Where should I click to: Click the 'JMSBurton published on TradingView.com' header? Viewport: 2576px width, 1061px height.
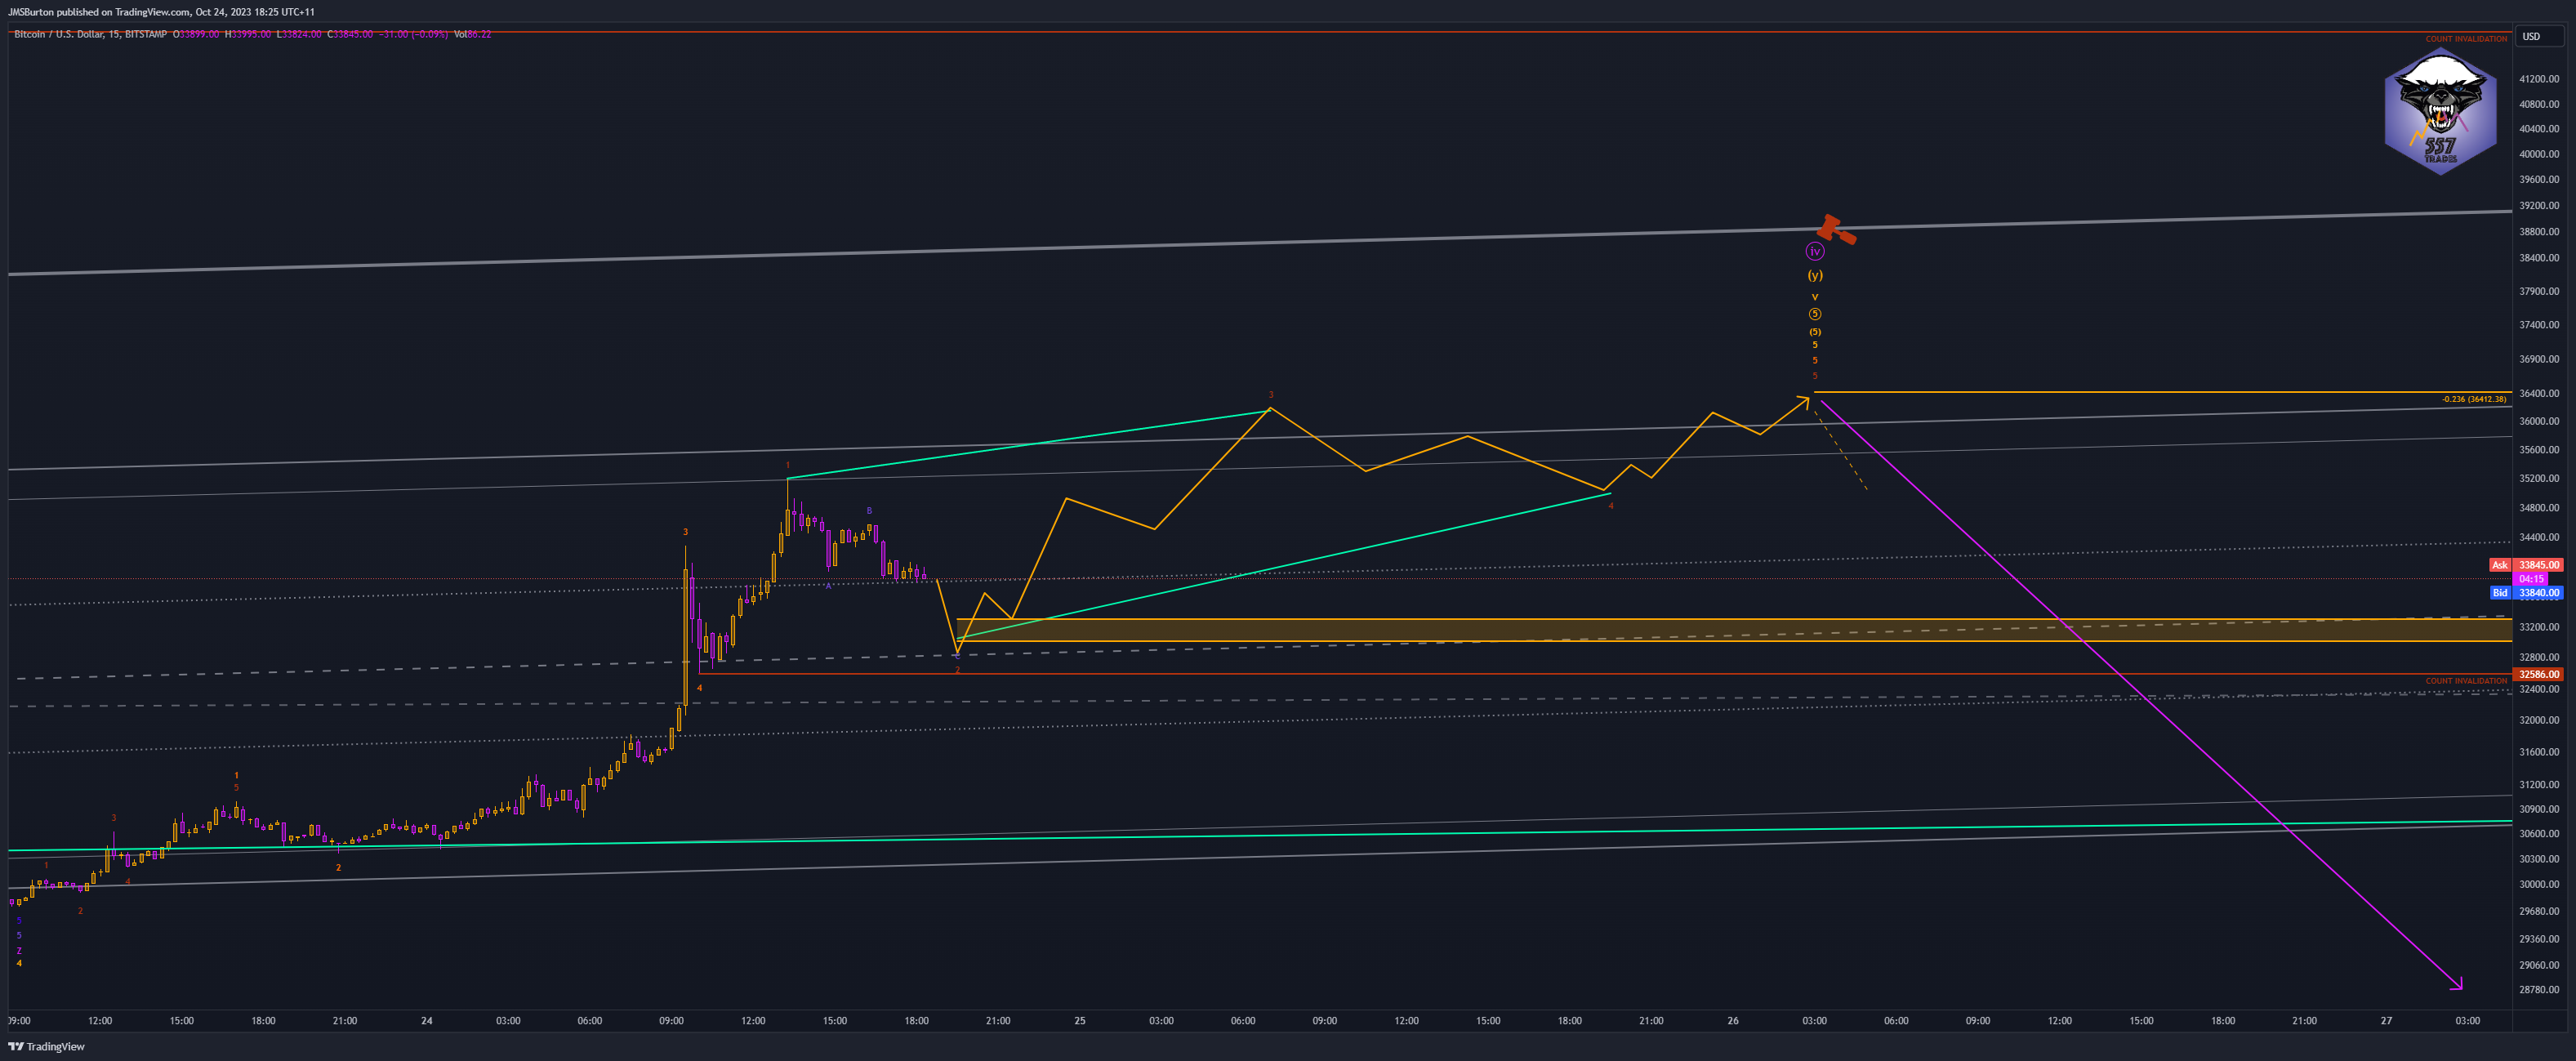coord(99,12)
